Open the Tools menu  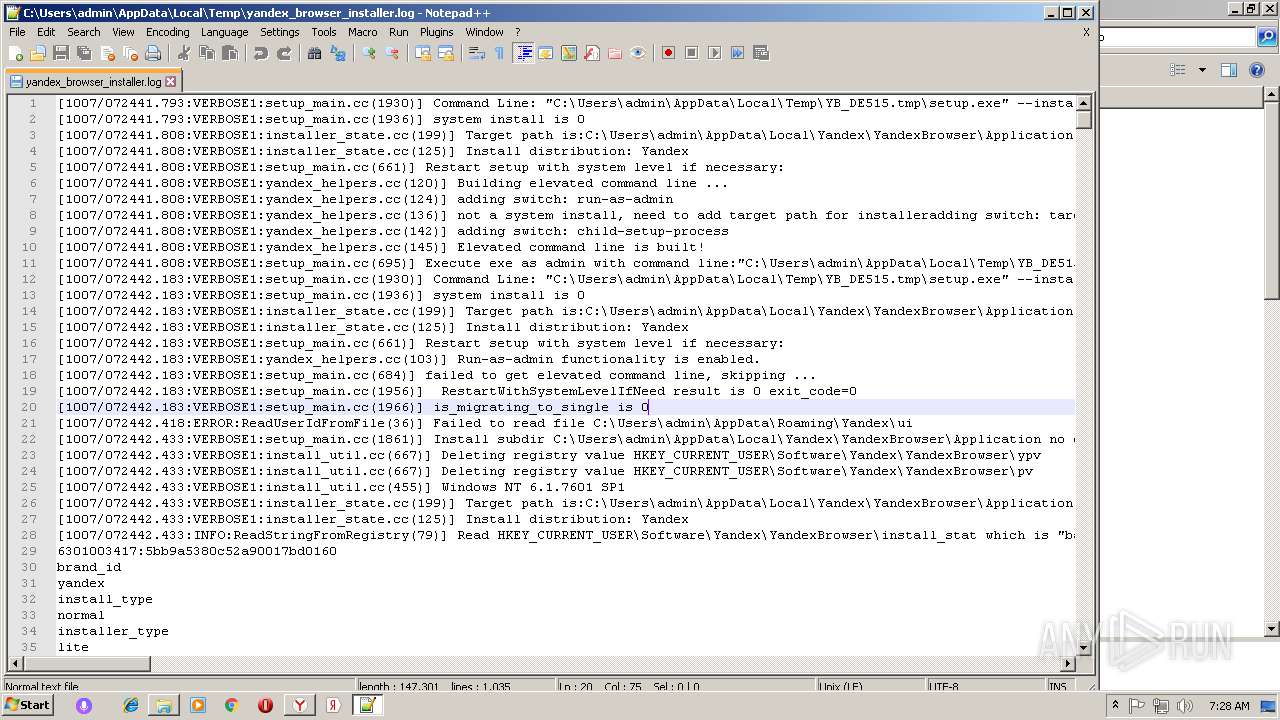coord(324,32)
